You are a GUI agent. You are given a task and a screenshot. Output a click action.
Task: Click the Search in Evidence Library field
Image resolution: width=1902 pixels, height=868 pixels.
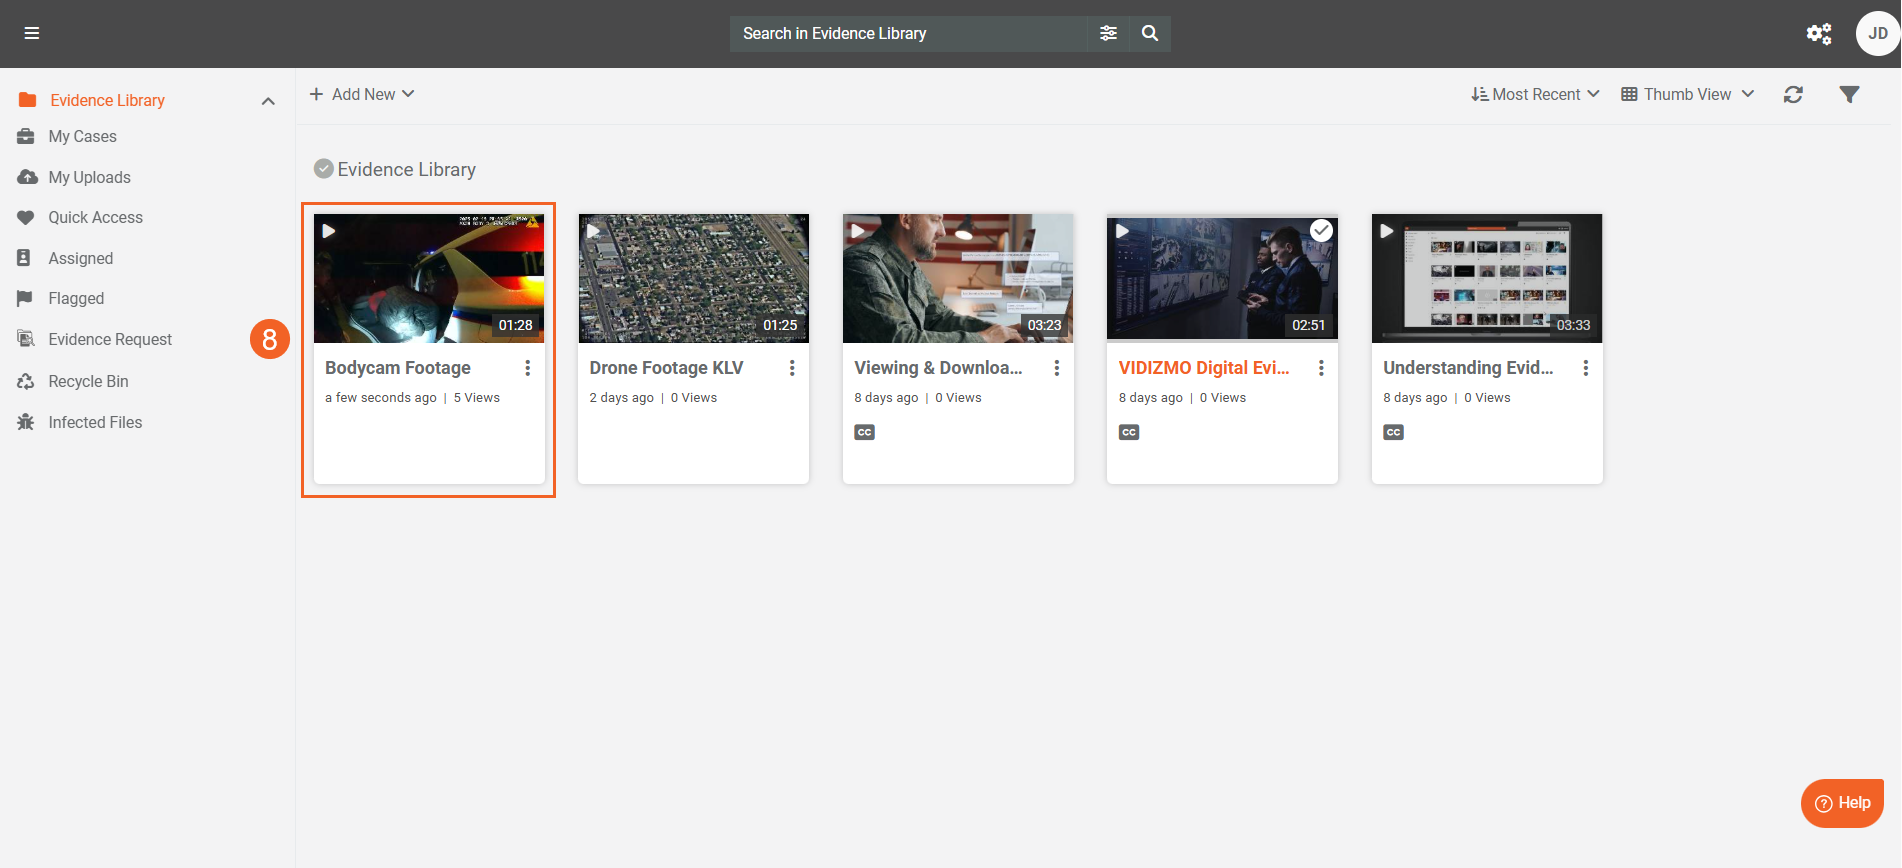(x=908, y=33)
